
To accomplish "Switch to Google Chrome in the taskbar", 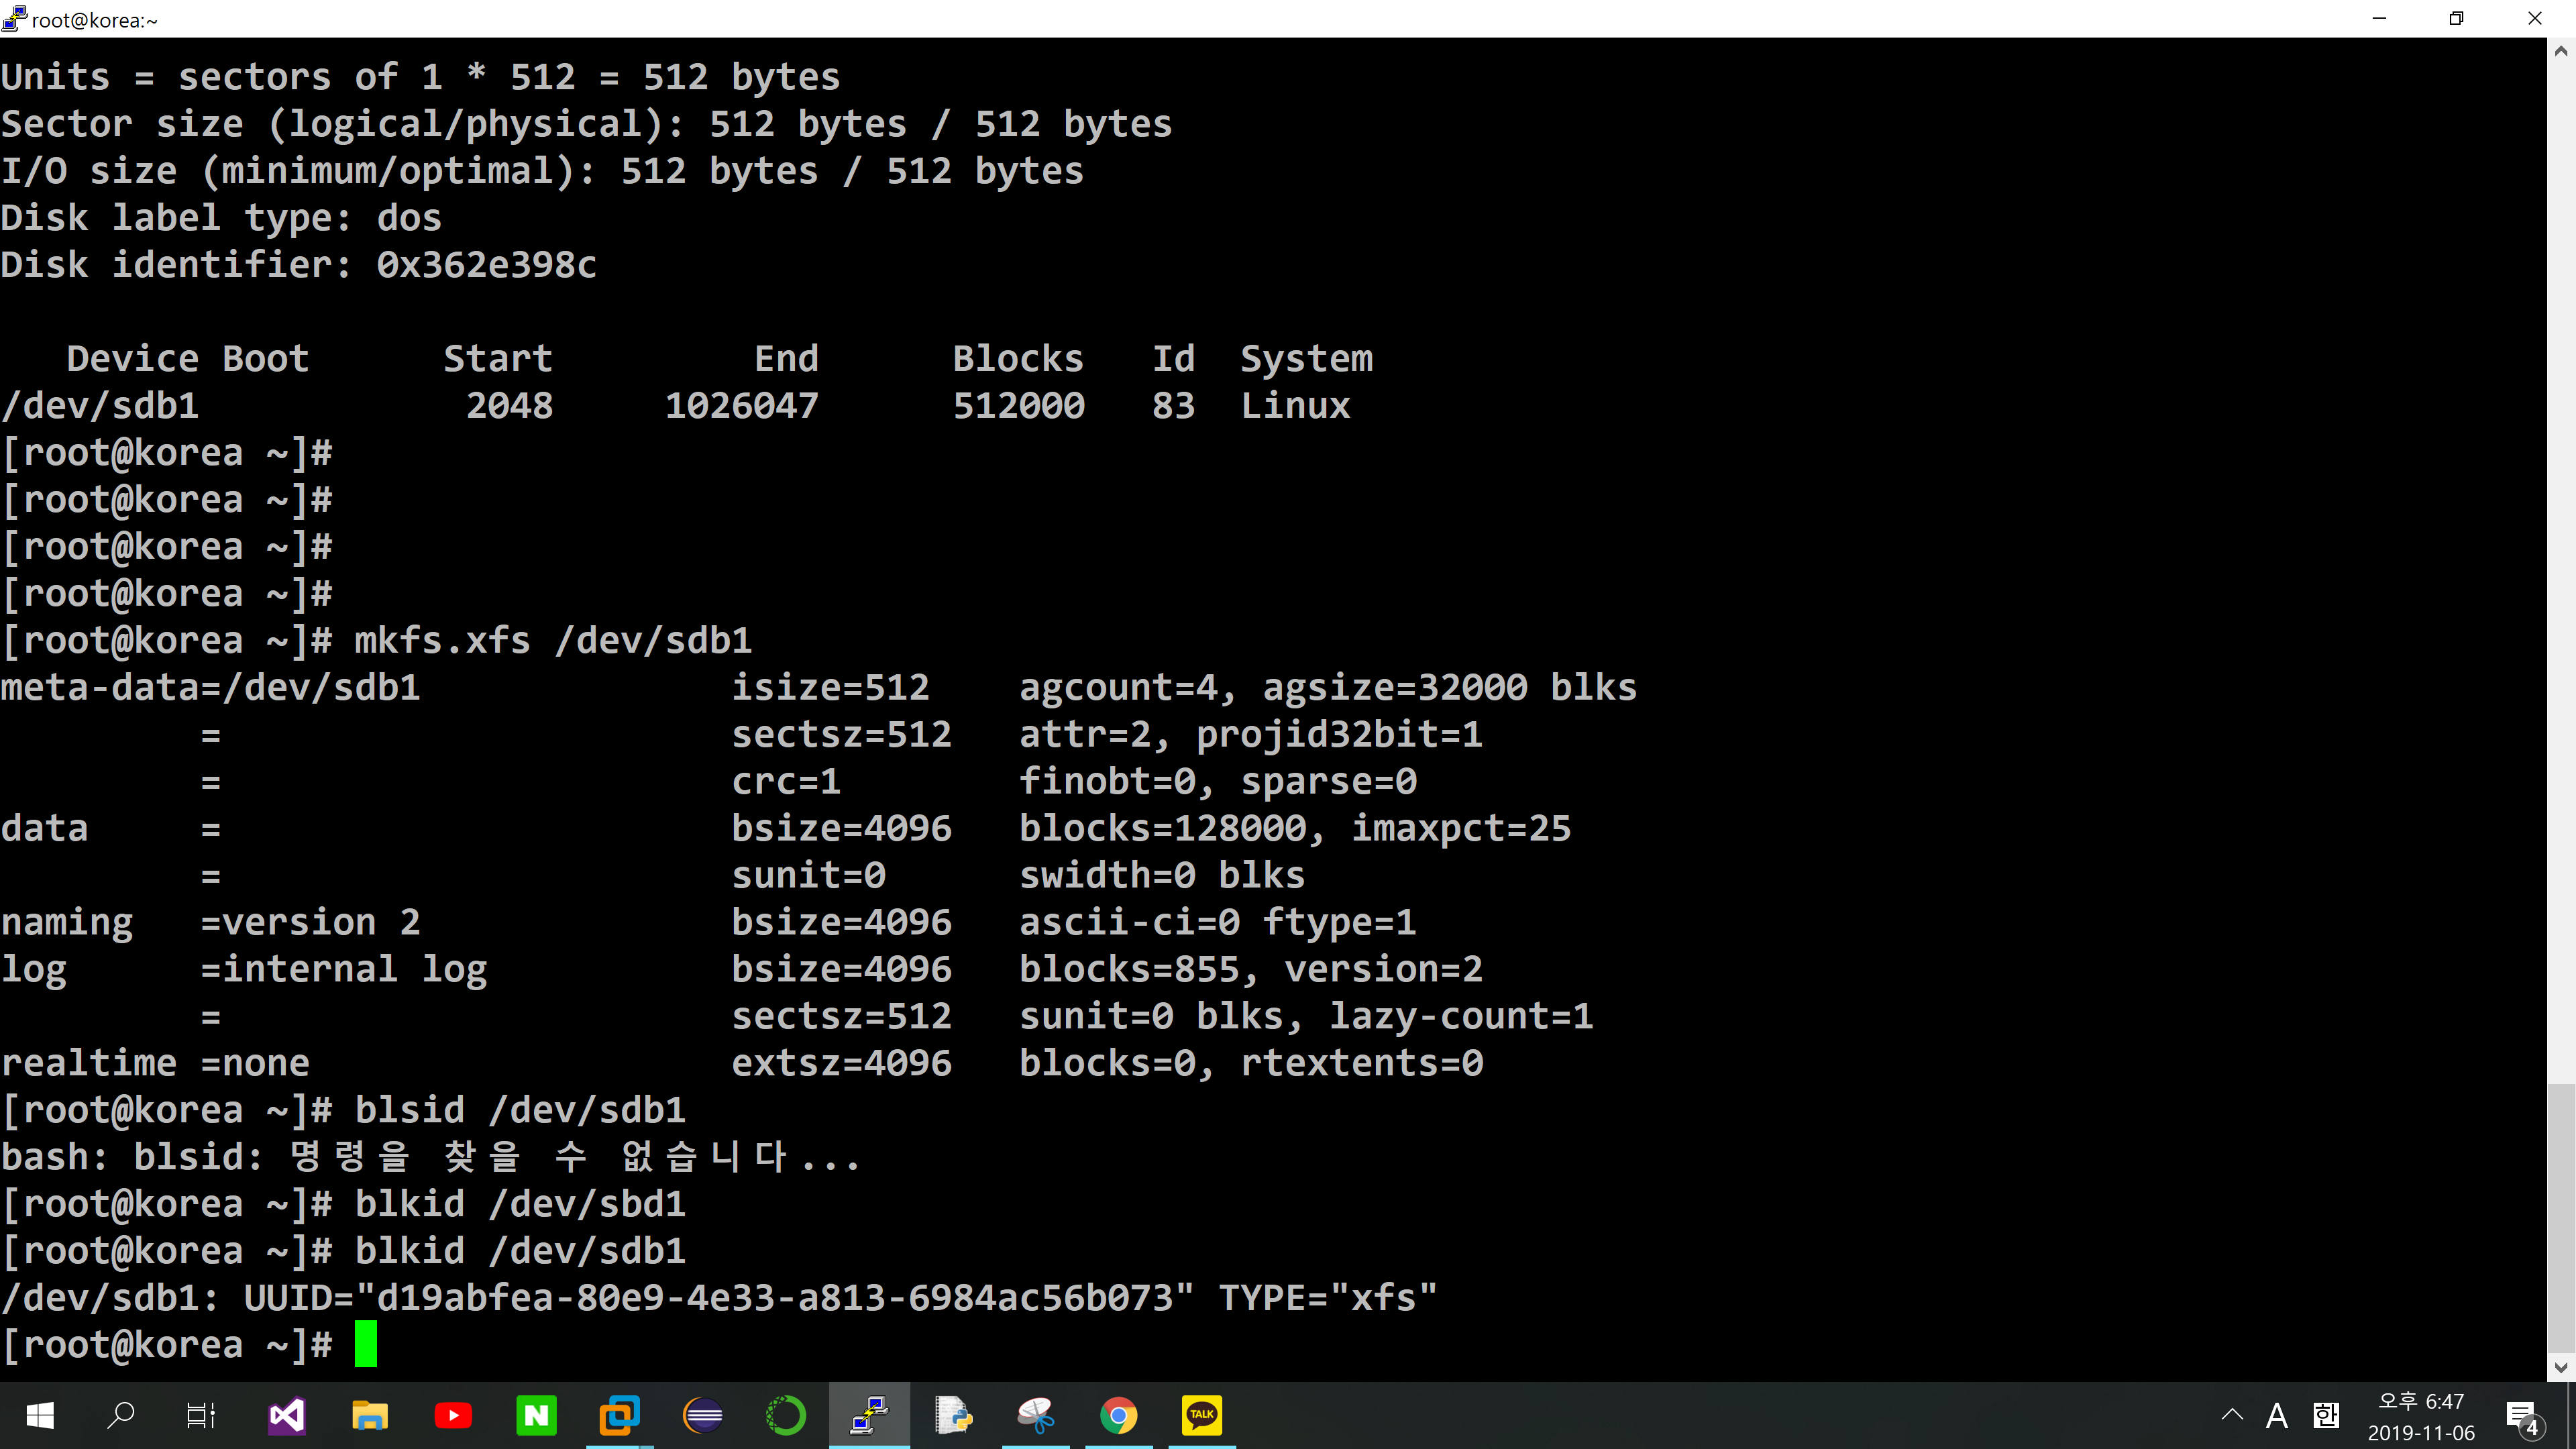I will [x=1119, y=1415].
